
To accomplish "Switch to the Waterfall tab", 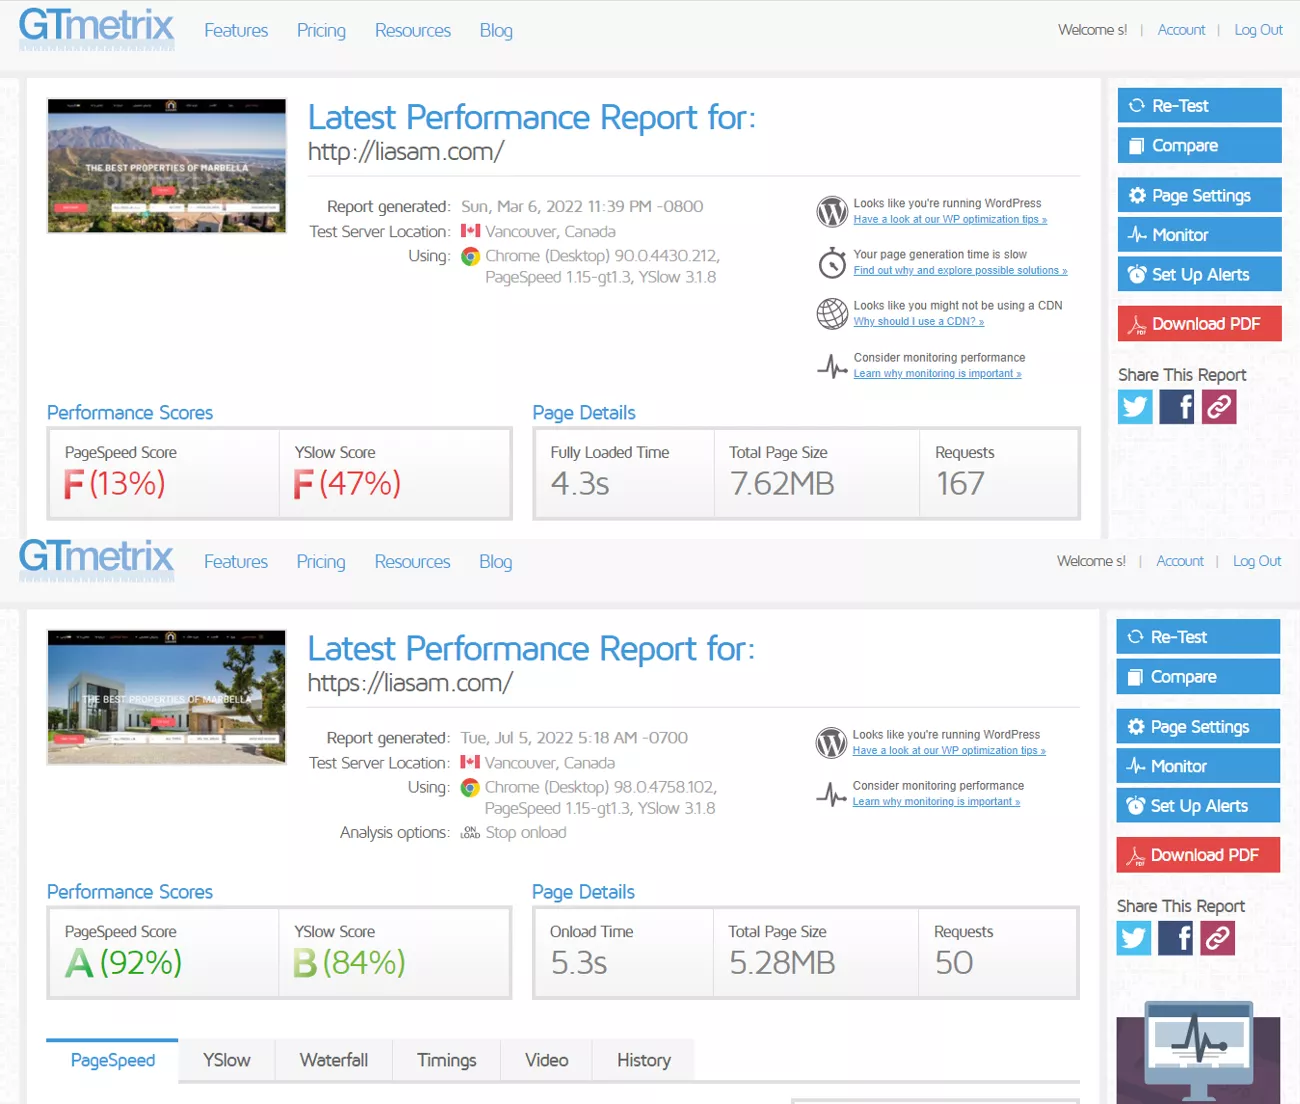I will tap(334, 1060).
